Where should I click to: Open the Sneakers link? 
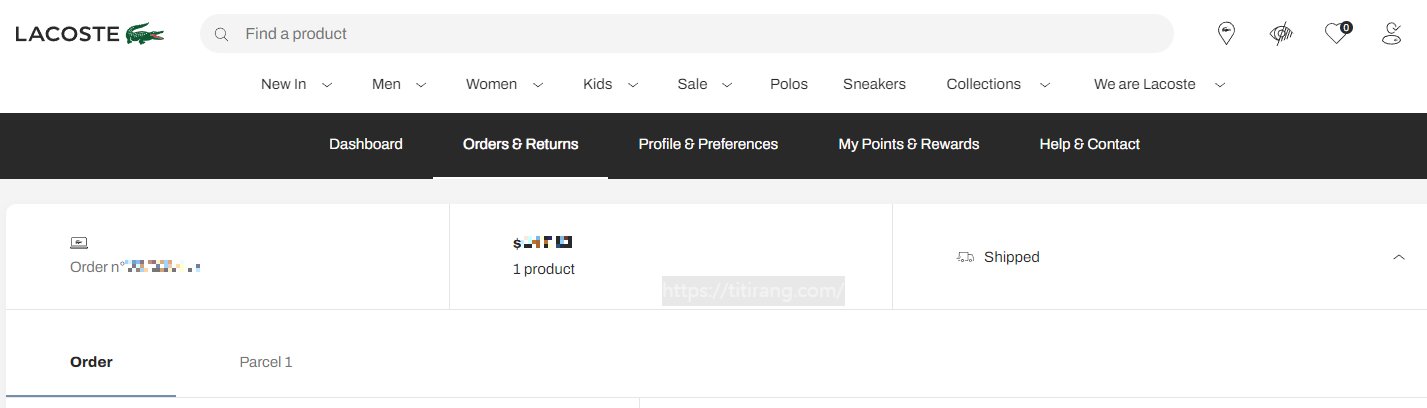[x=874, y=84]
